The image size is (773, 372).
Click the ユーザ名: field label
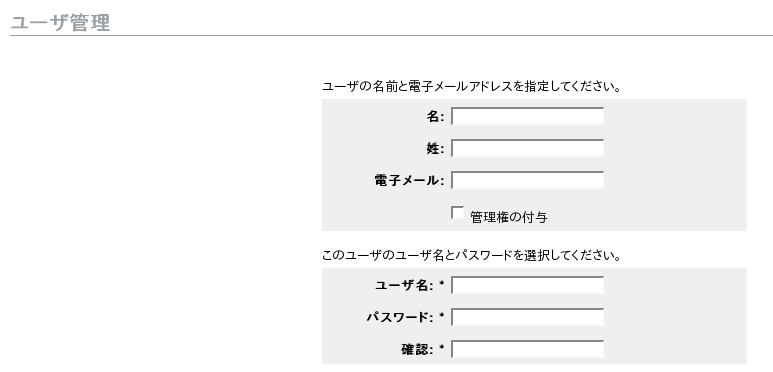click(404, 285)
